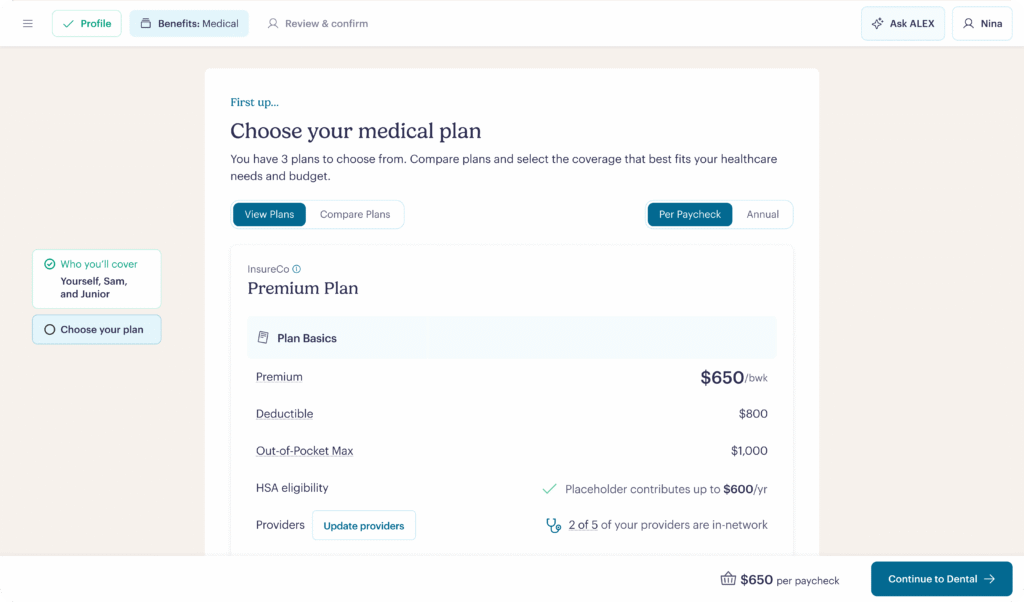The width and height of the screenshot is (1024, 602).
Task: Switch to the Compare Plans view
Action: point(355,214)
